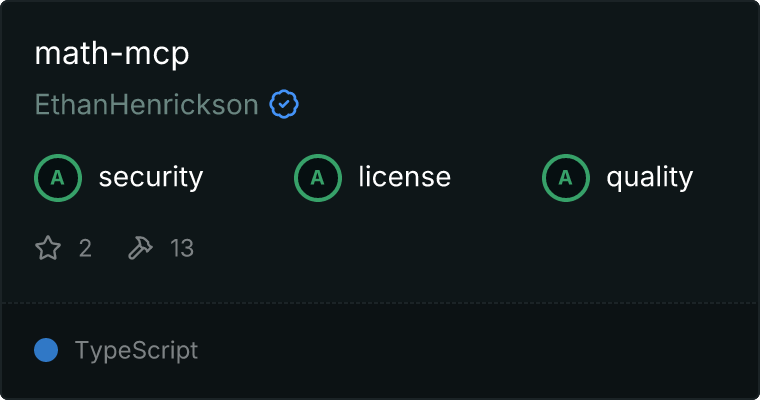Image resolution: width=760 pixels, height=400 pixels.
Task: Click empty footer area right of TypeScript
Action: pyautogui.click(x=480, y=351)
